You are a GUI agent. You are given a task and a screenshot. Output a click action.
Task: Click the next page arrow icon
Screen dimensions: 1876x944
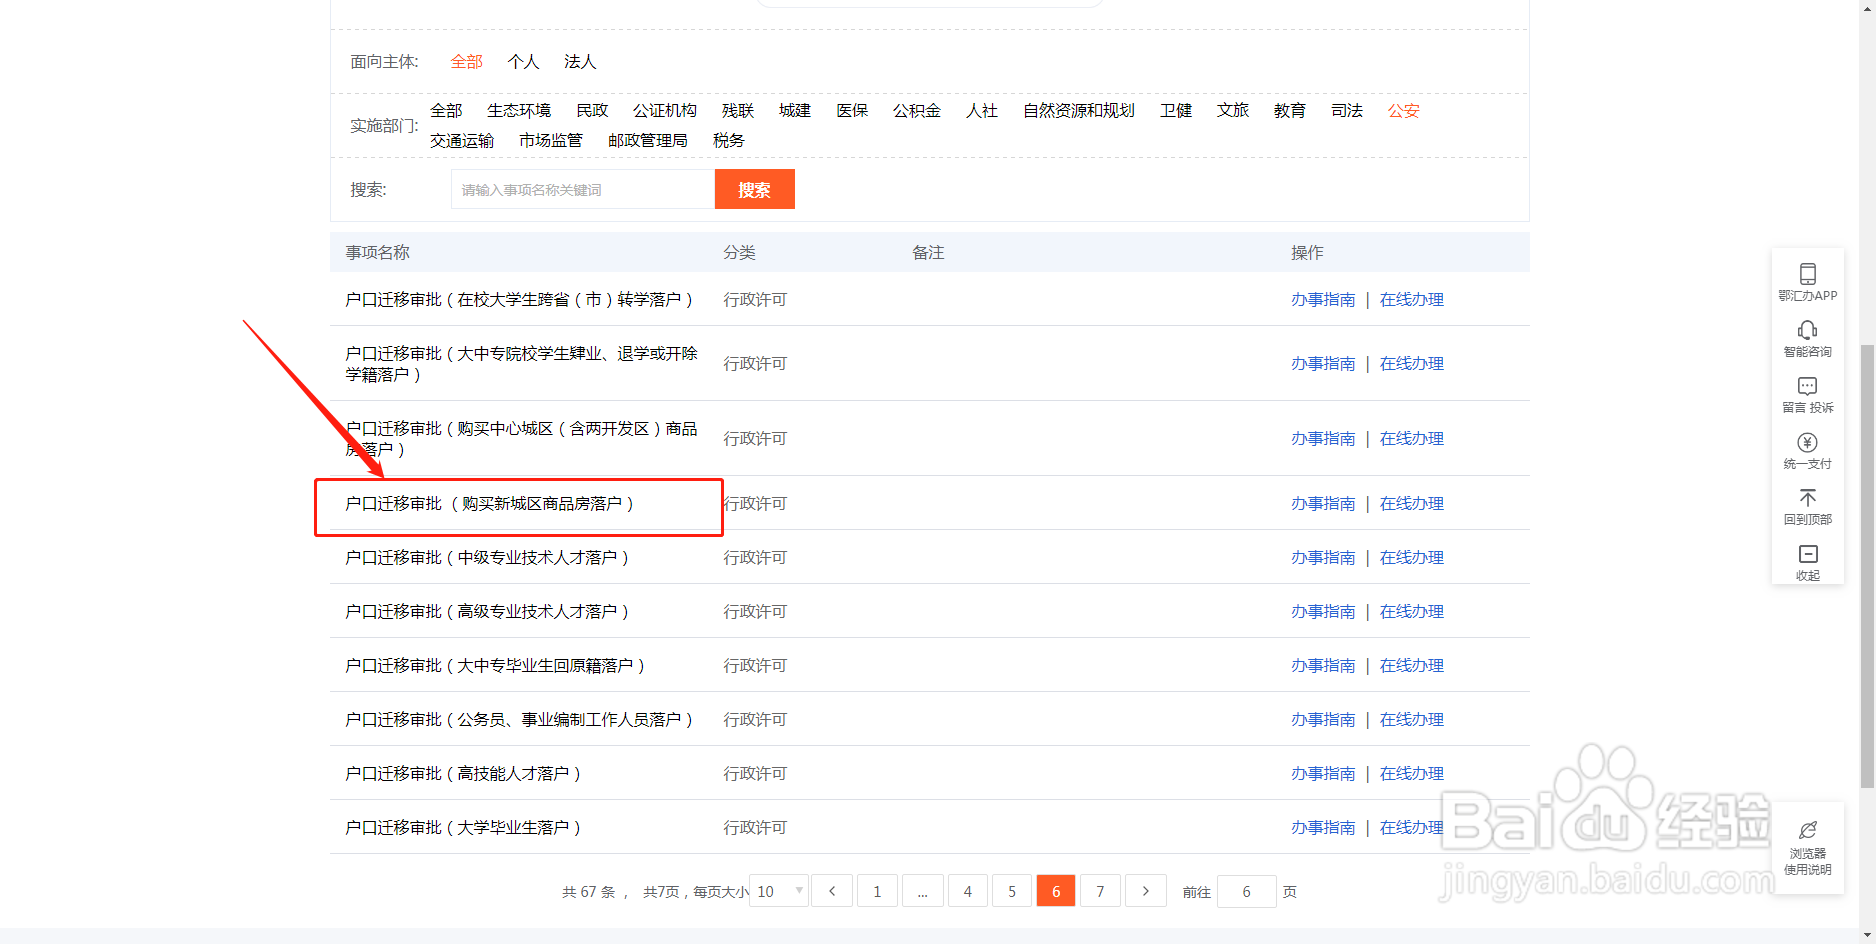tap(1145, 890)
